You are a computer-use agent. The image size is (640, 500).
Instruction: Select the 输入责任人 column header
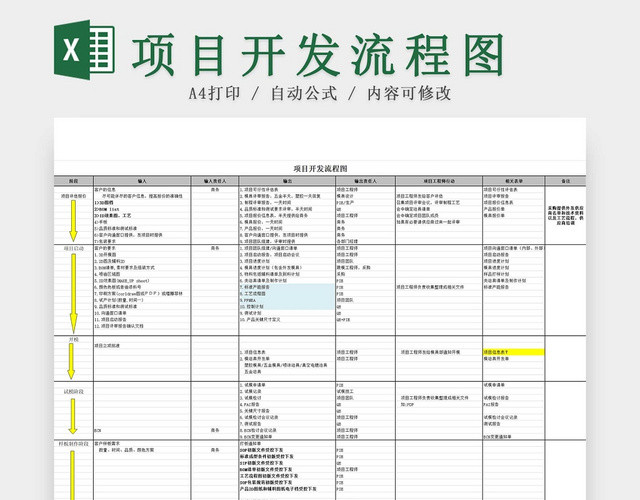(x=215, y=181)
